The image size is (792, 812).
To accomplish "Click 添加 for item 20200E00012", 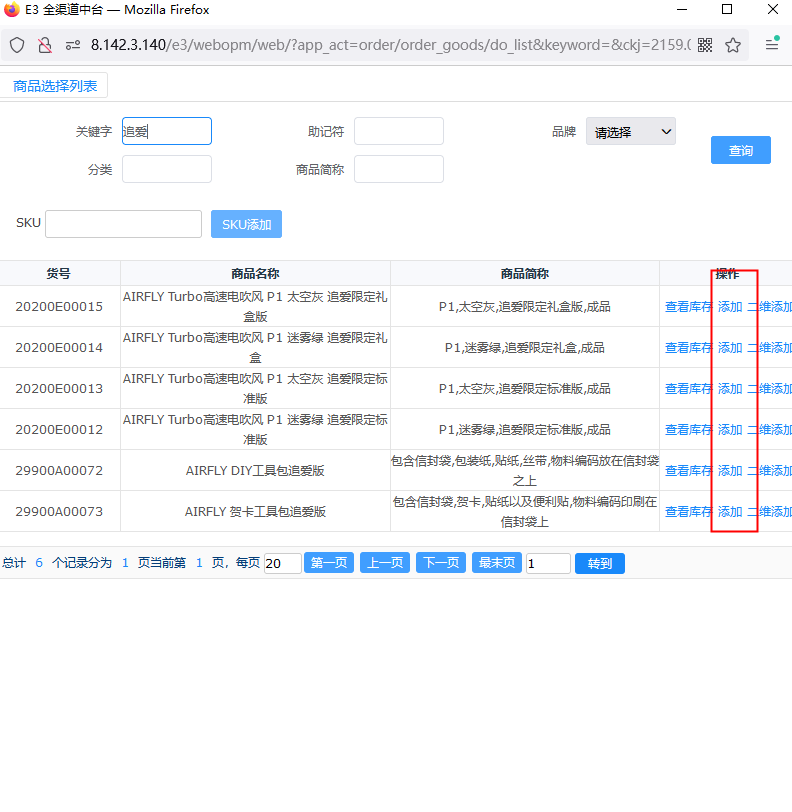I will click(x=730, y=429).
